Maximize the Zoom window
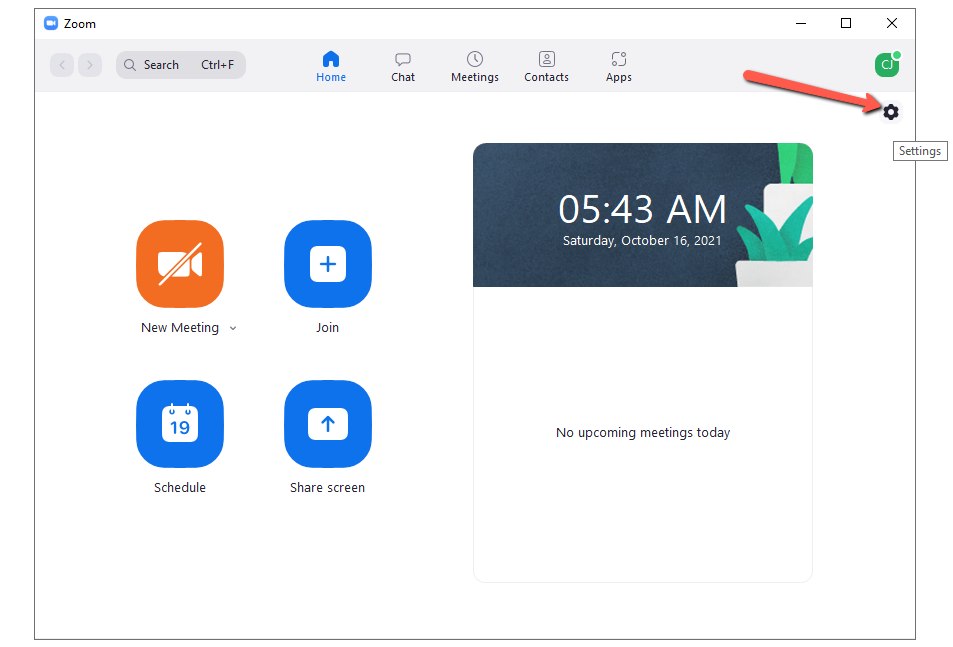Image resolution: width=953 pixels, height=647 pixels. [845, 23]
